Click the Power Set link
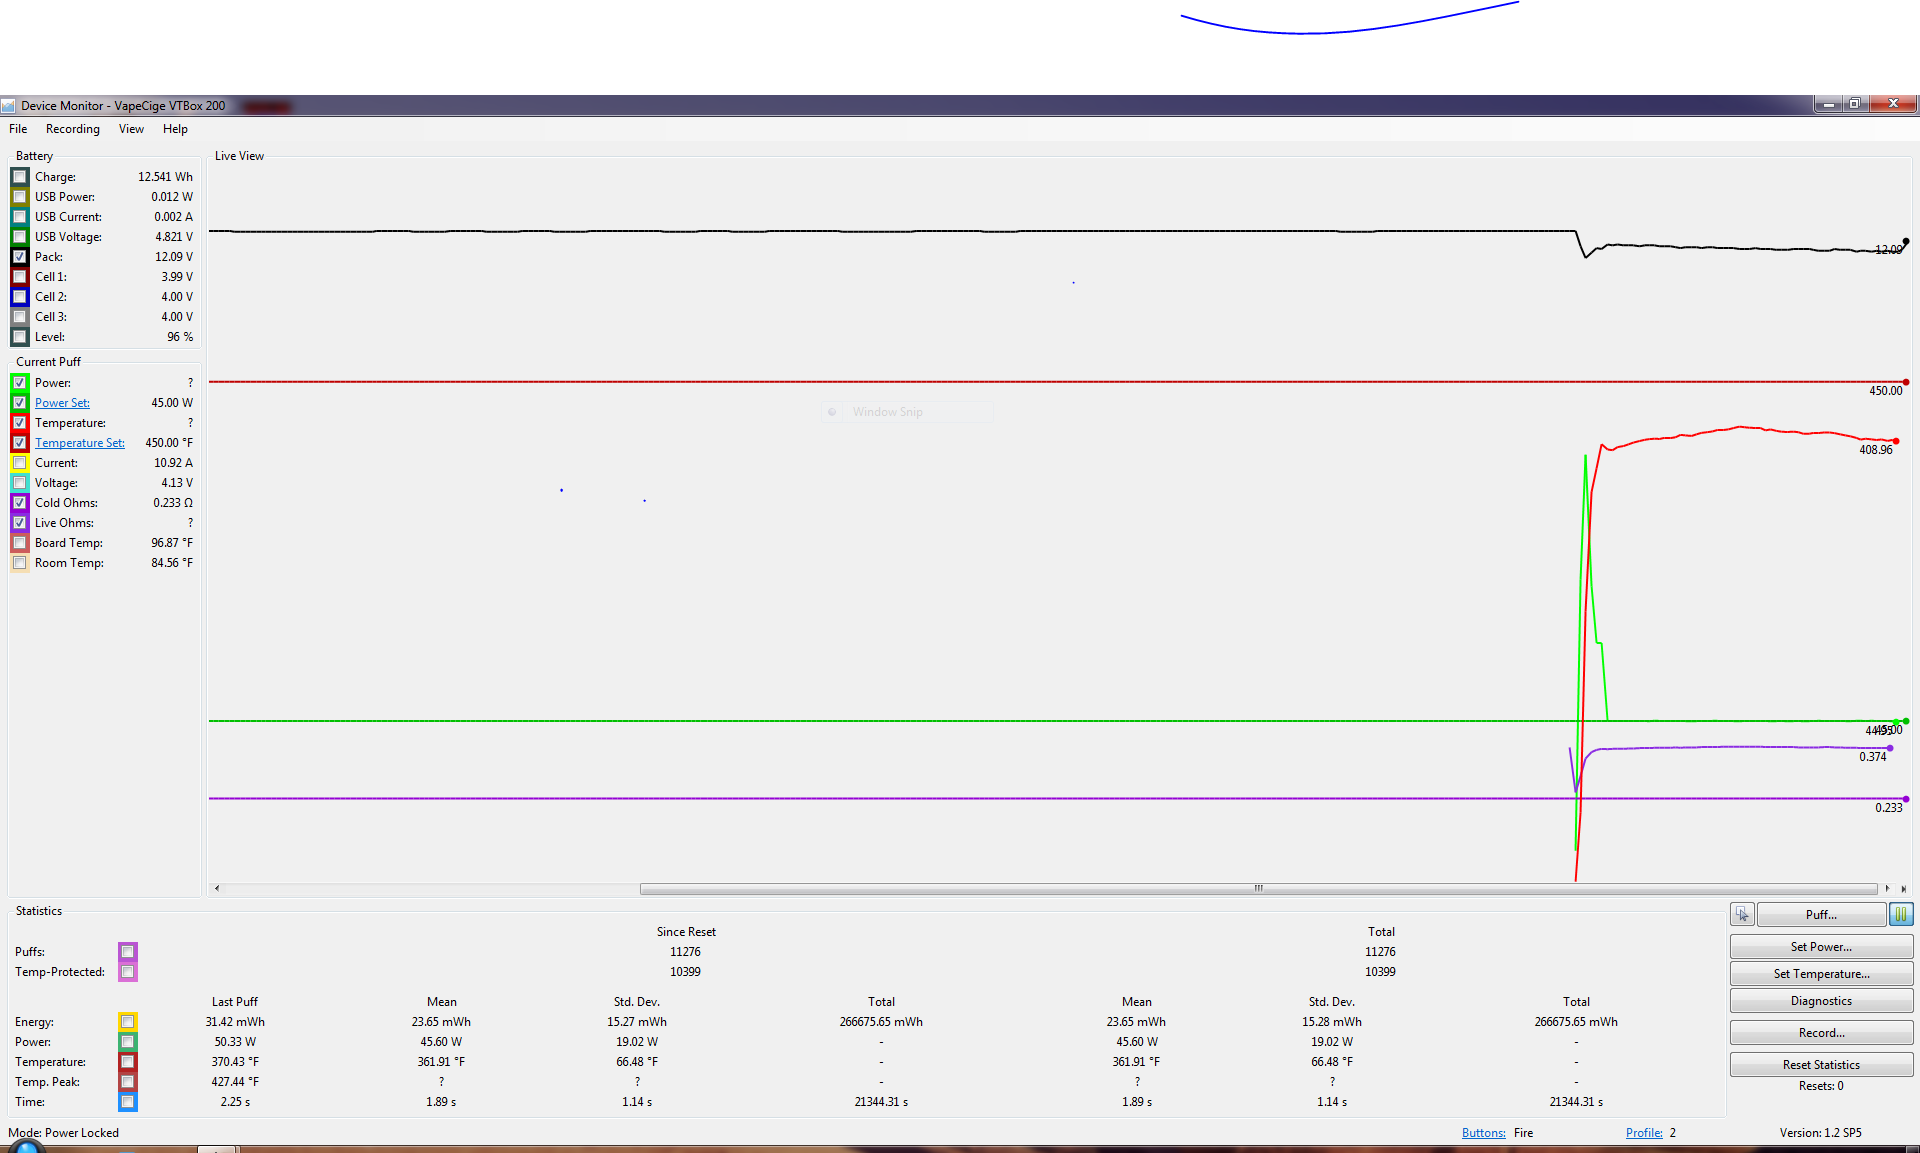Image resolution: width=1920 pixels, height=1153 pixels. pos(62,403)
